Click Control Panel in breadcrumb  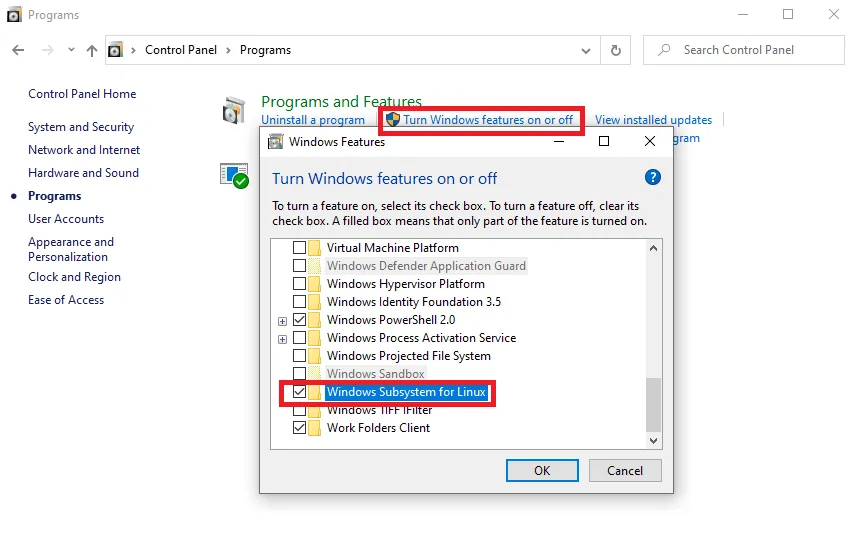pos(181,50)
